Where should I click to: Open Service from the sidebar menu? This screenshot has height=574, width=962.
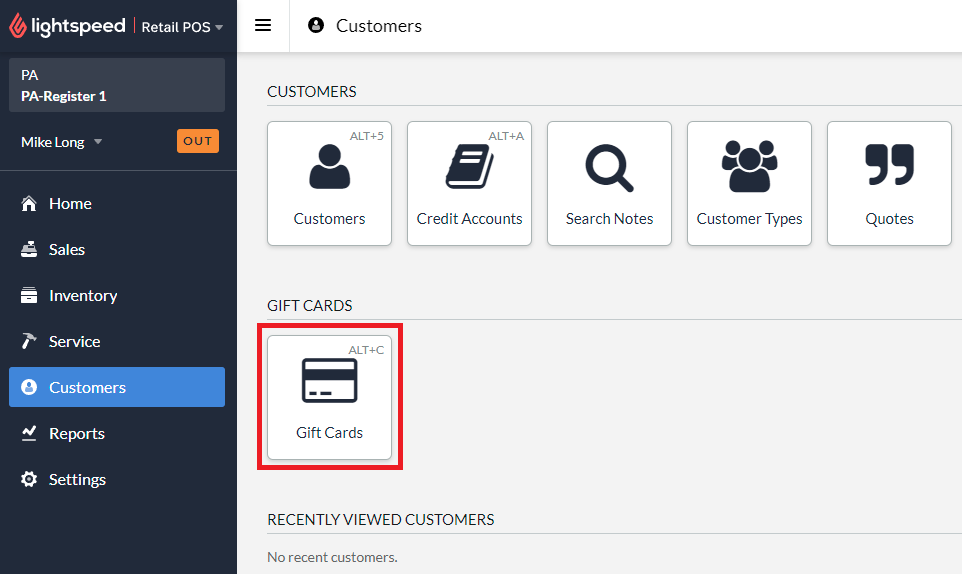[74, 341]
